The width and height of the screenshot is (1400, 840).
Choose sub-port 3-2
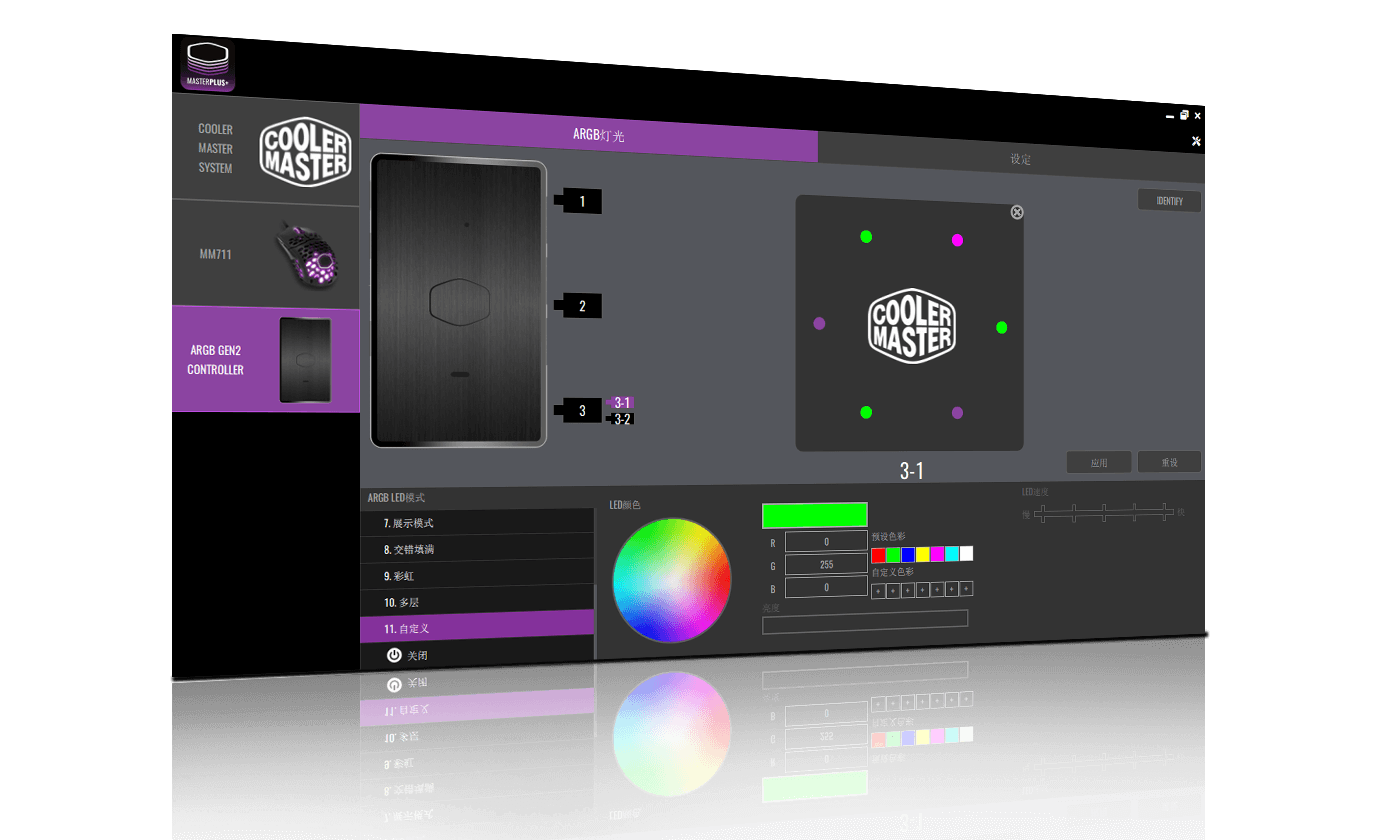click(x=621, y=419)
